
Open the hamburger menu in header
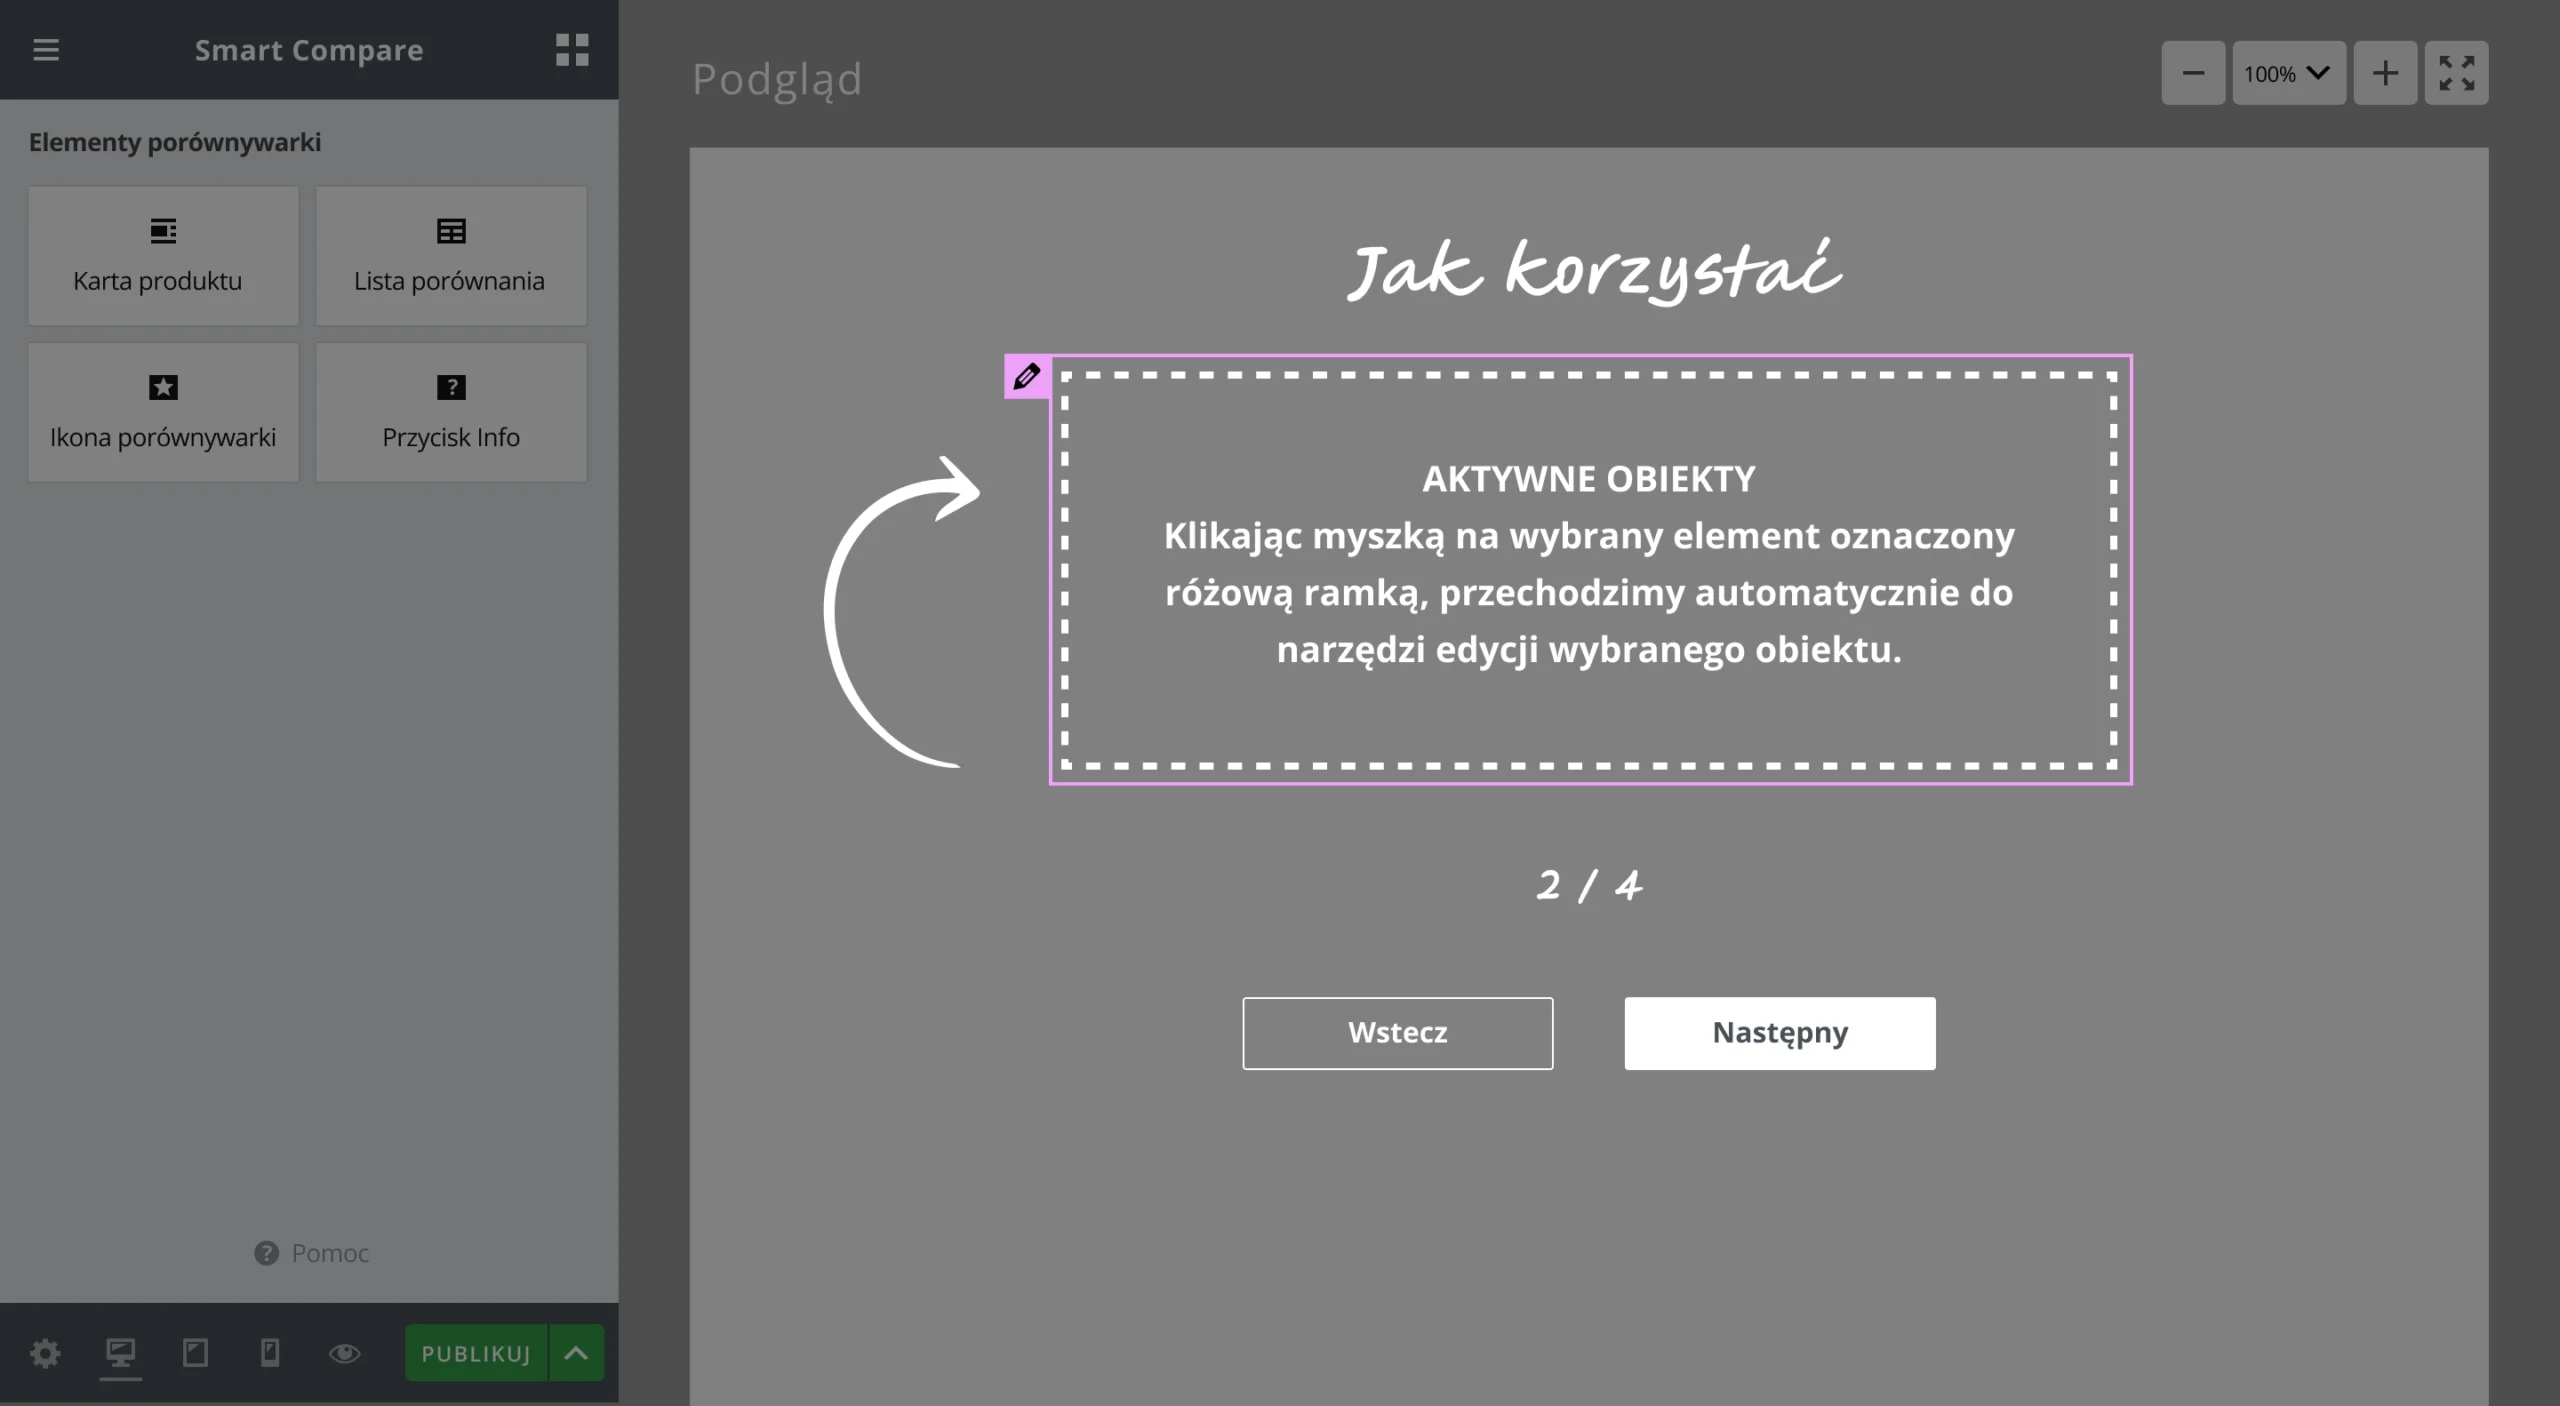(46, 50)
